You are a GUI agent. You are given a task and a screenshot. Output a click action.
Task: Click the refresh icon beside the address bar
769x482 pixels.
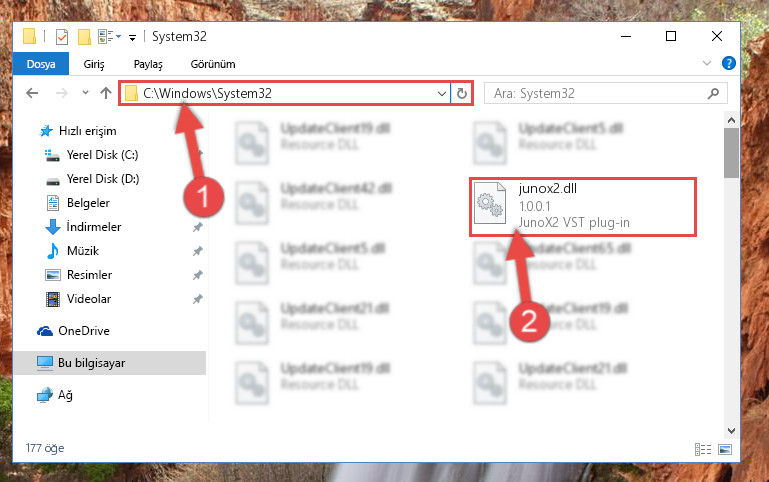tap(461, 93)
